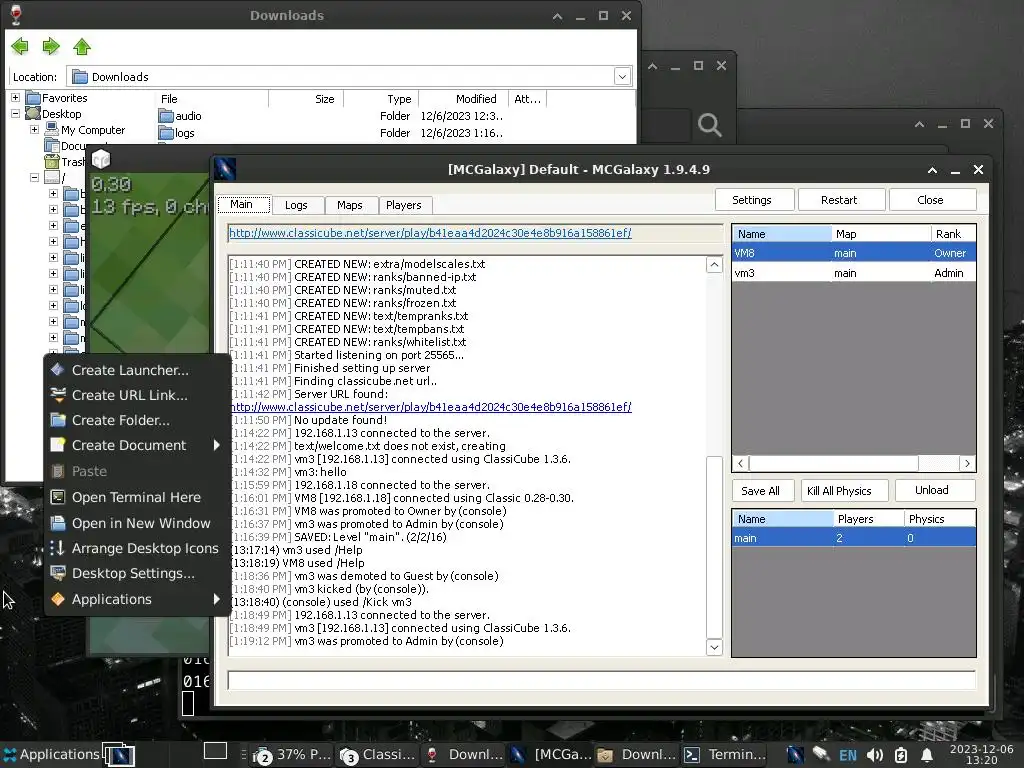Click the notification bell tray icon
This screenshot has width=1024, height=768.
click(x=926, y=756)
